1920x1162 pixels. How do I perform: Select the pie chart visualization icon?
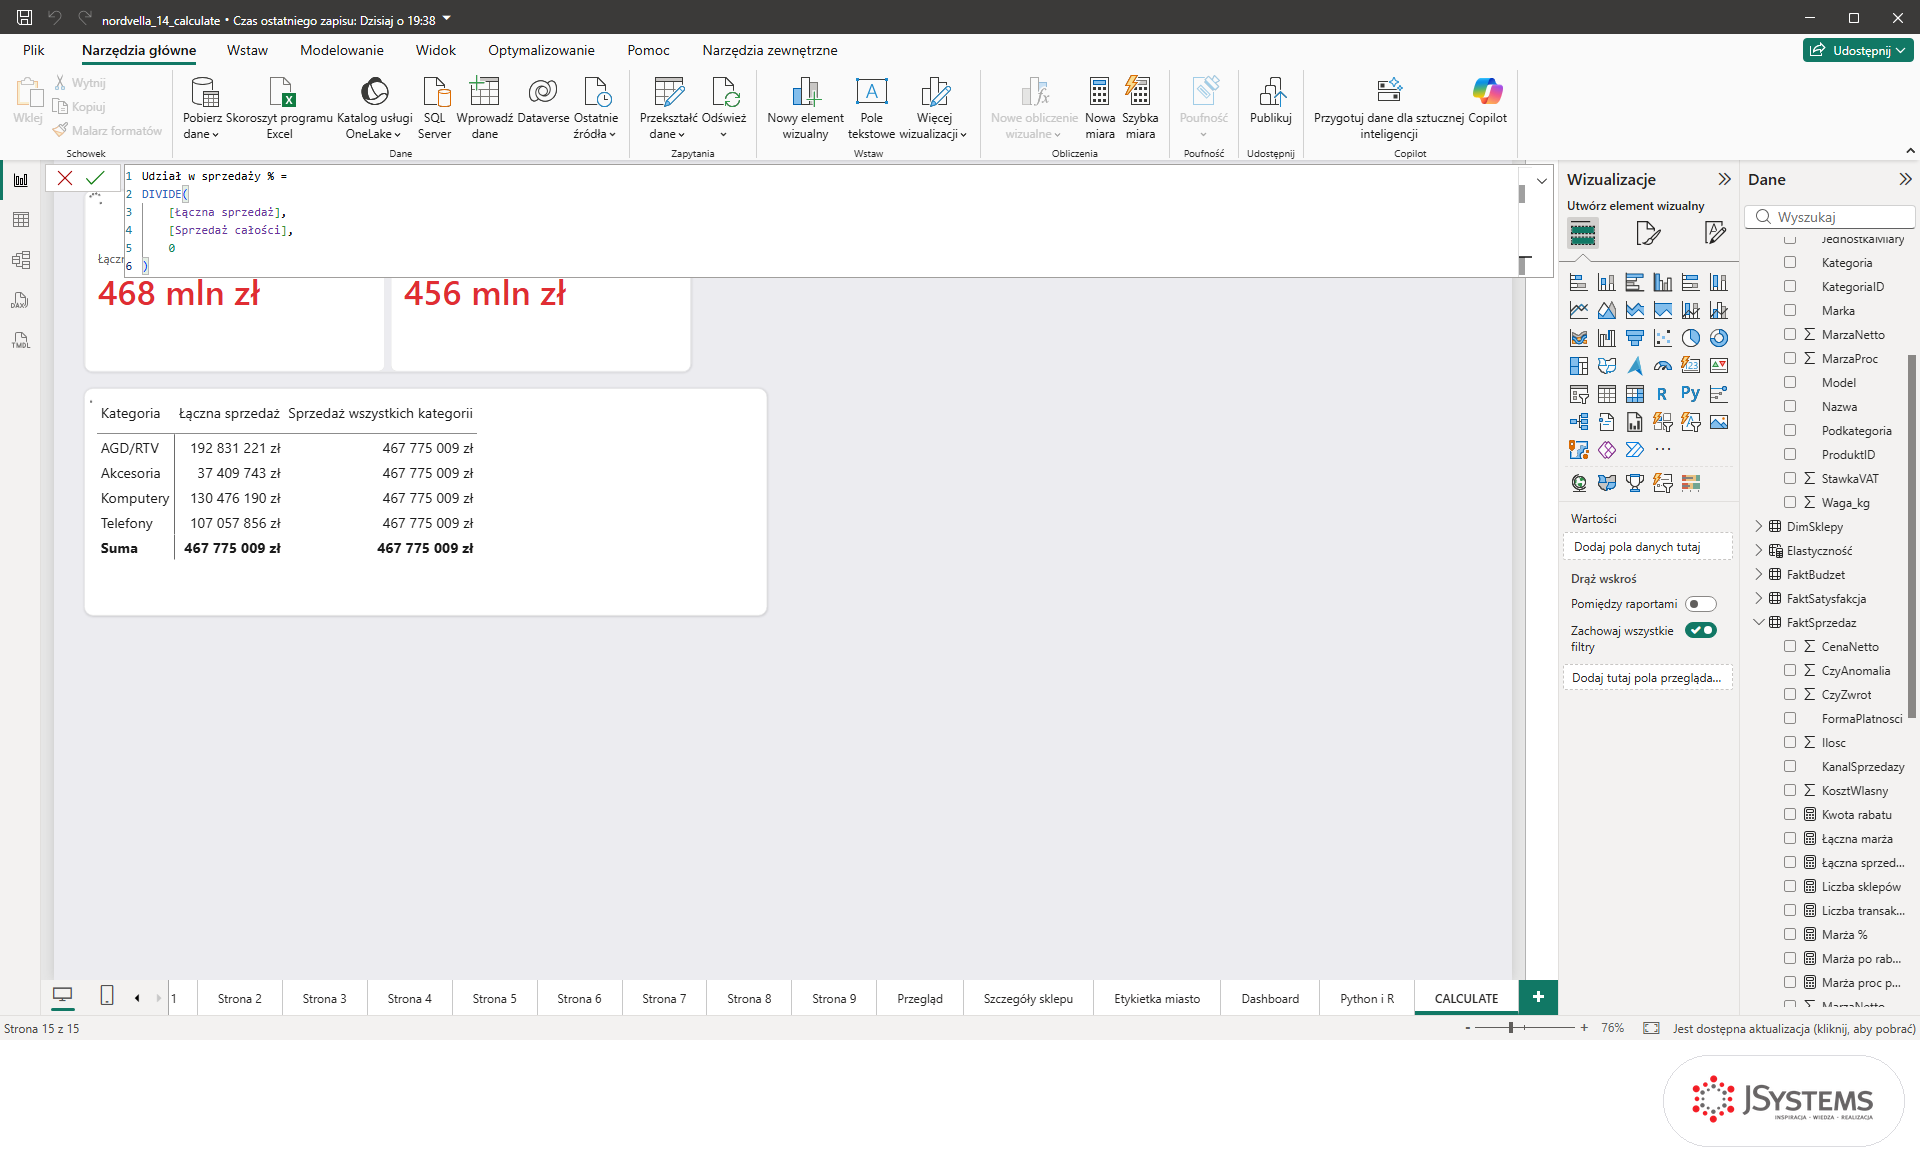(1690, 338)
